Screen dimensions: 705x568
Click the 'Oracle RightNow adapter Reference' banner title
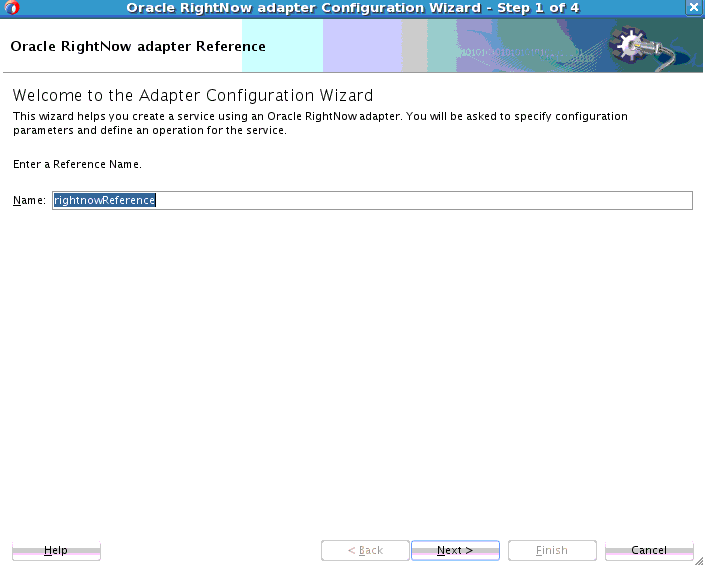[138, 46]
